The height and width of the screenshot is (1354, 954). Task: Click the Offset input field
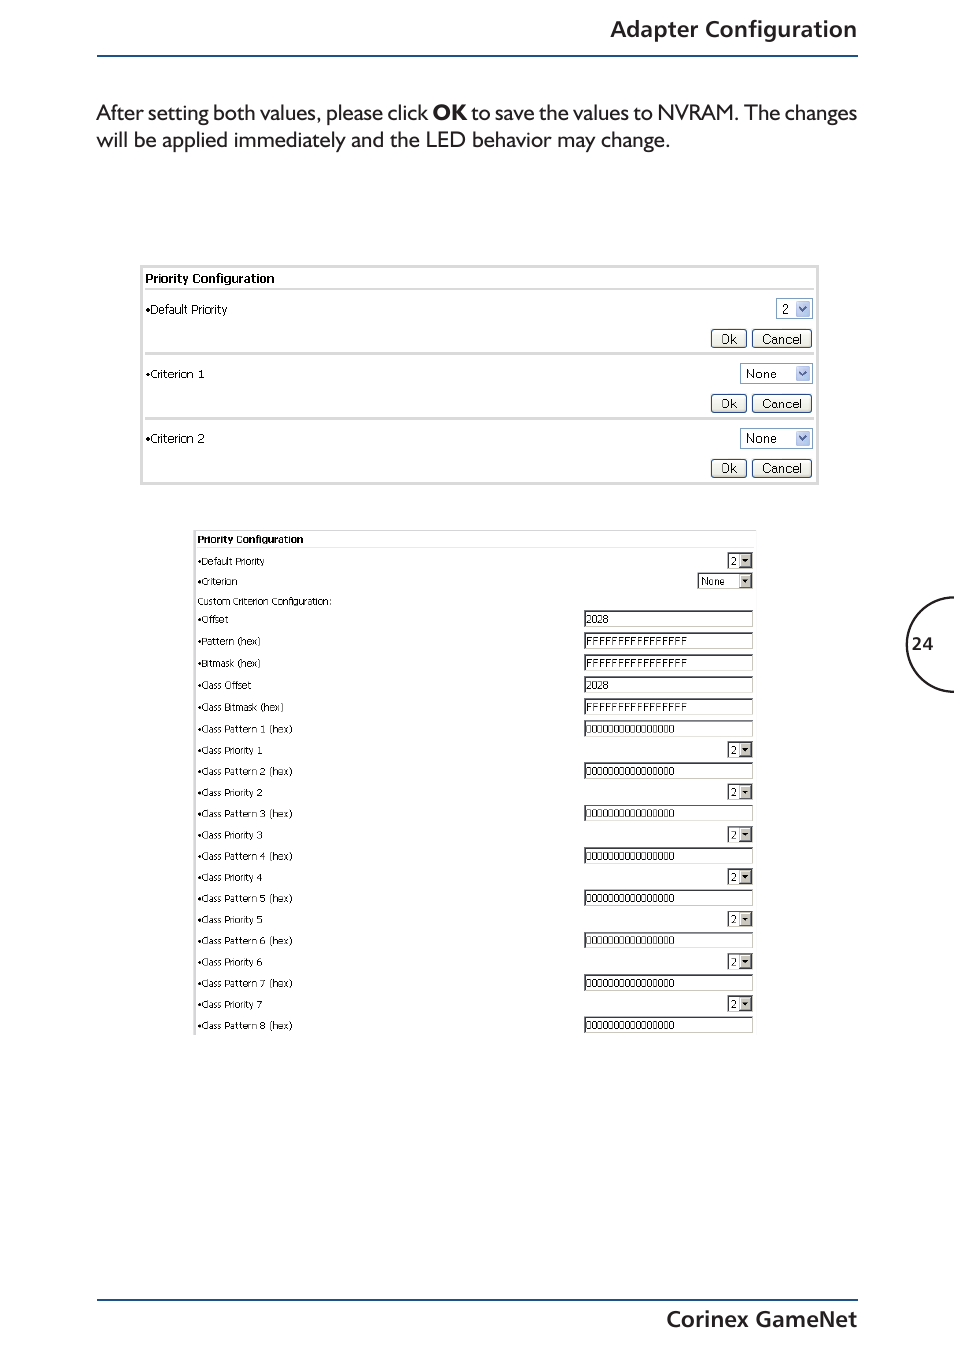[668, 619]
